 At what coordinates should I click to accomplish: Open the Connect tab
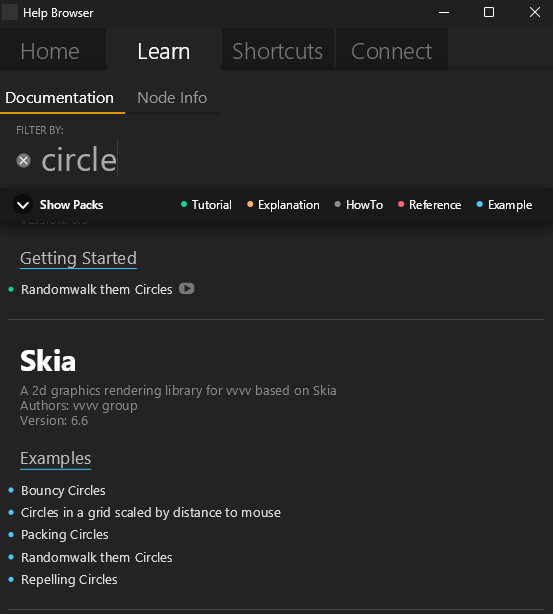coord(392,51)
